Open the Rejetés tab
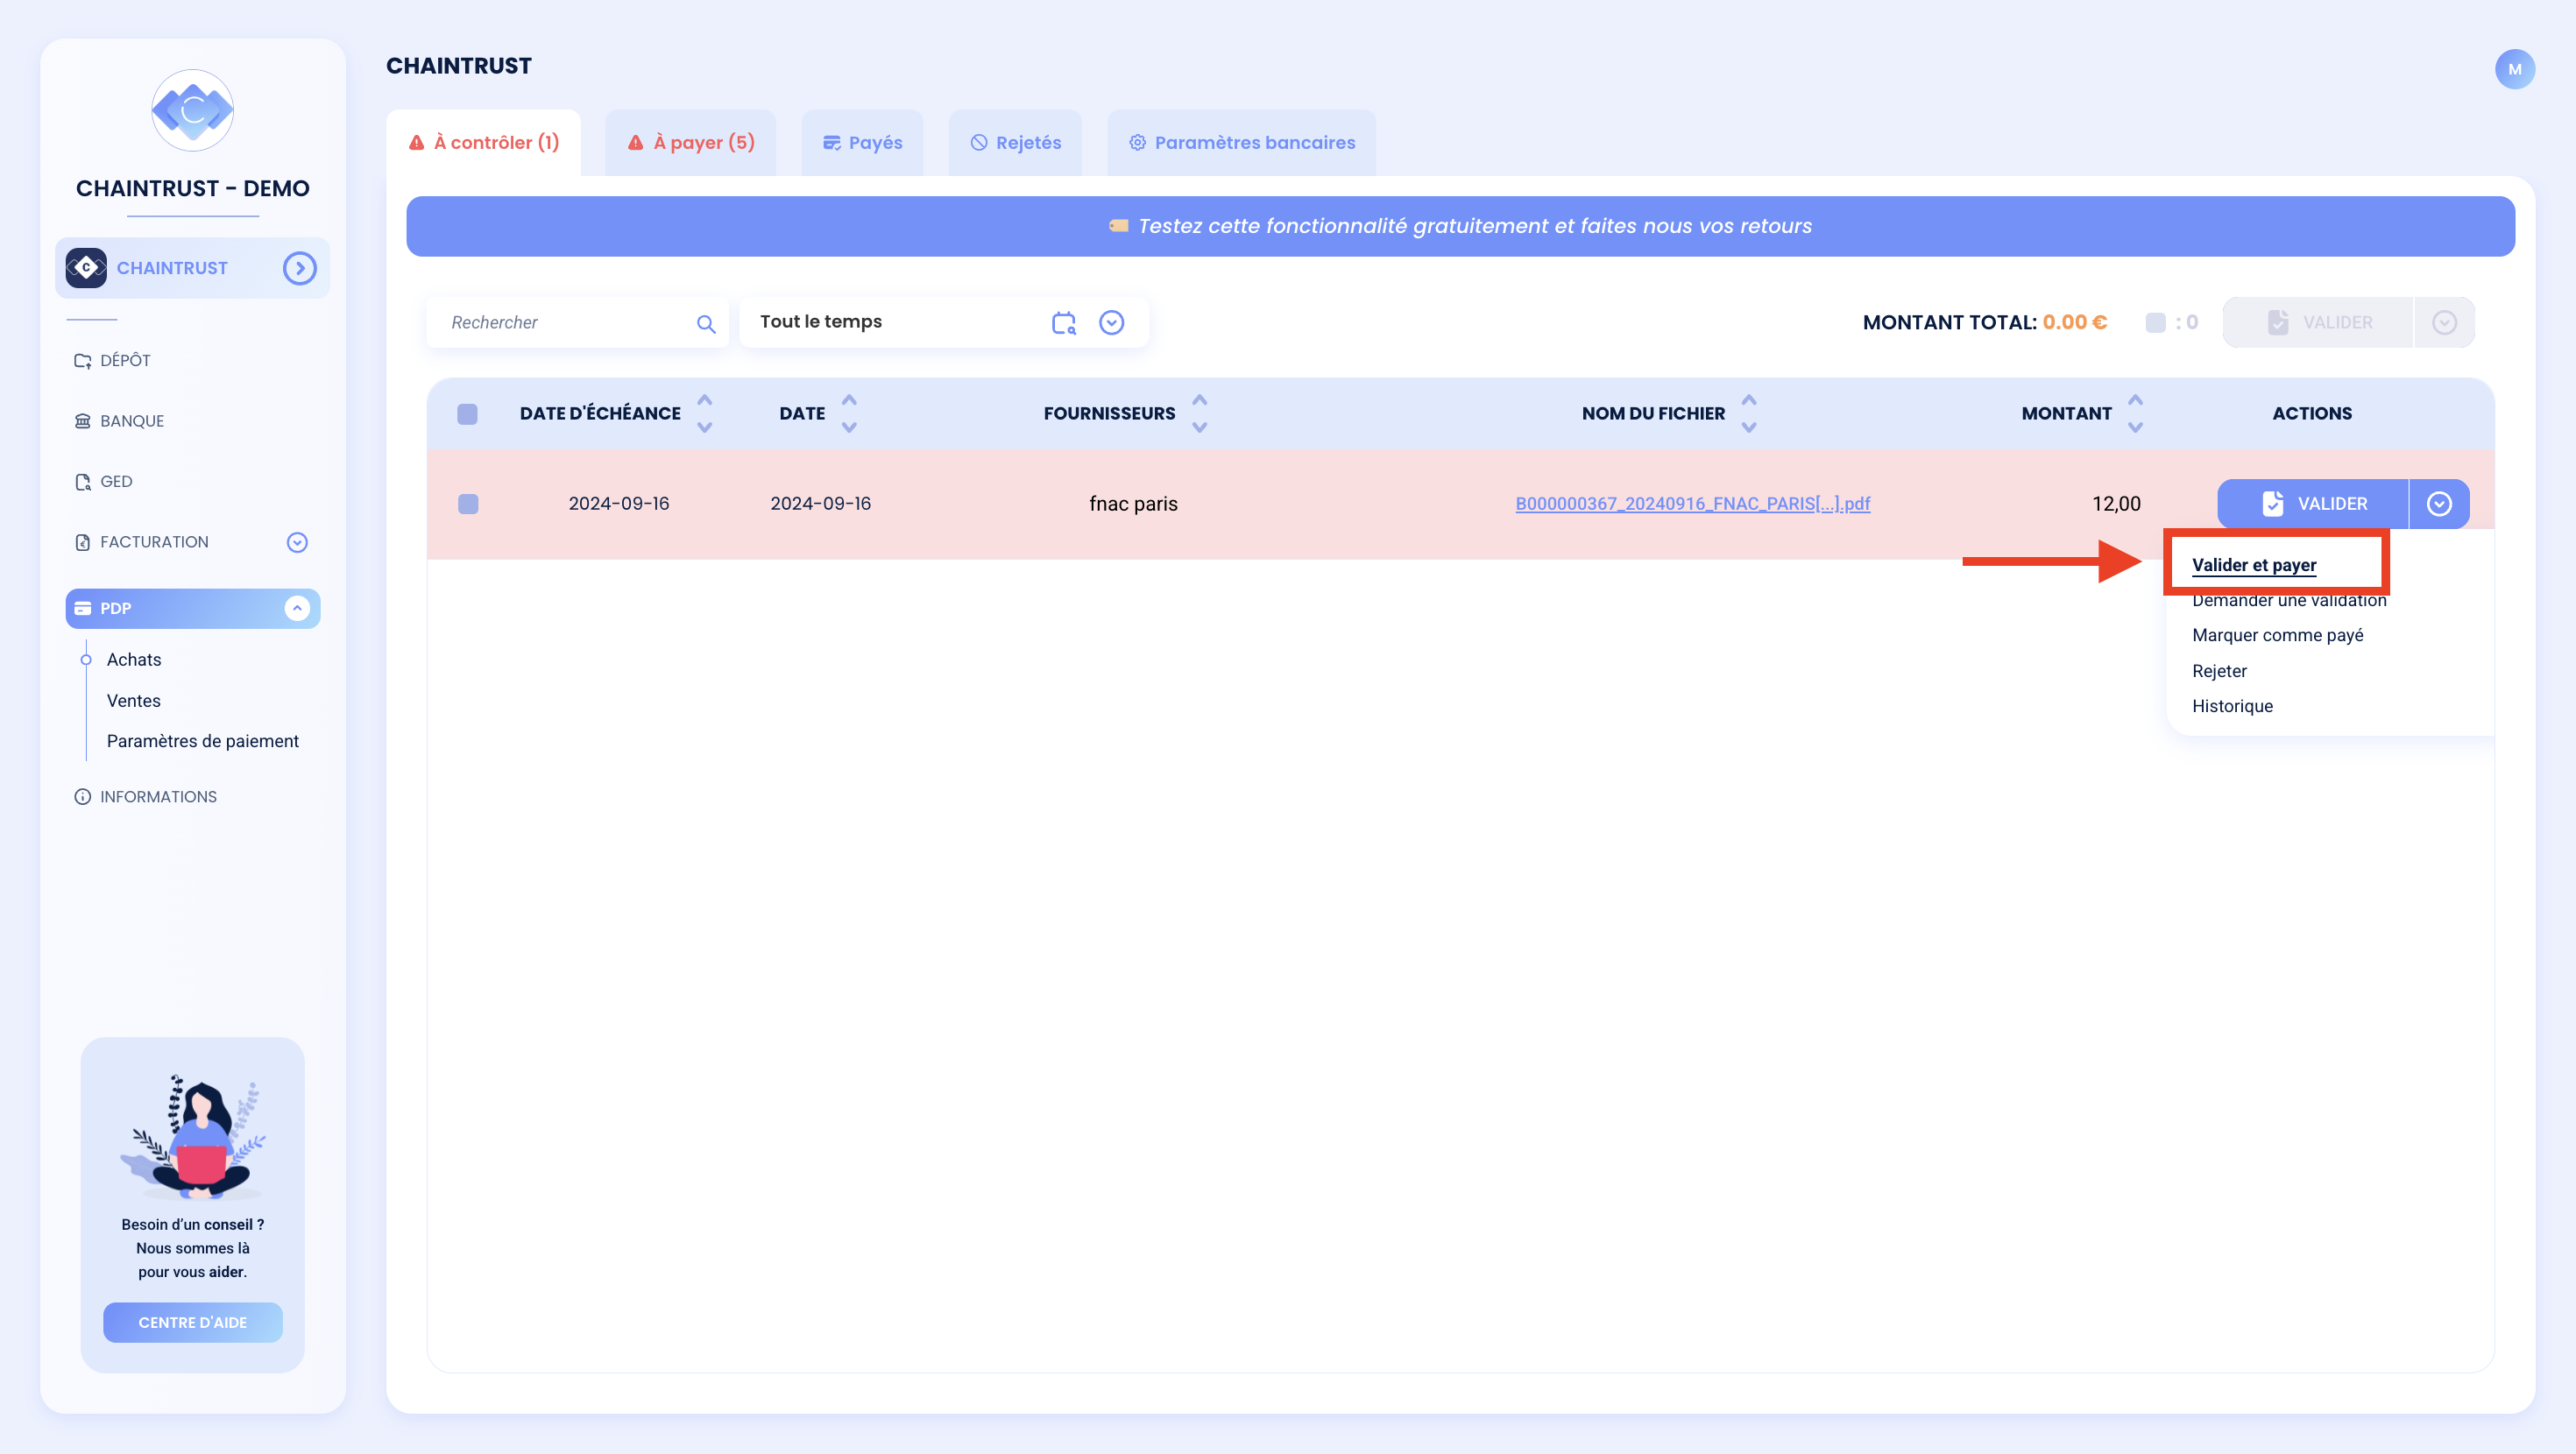This screenshot has width=2576, height=1454. pos(1015,143)
